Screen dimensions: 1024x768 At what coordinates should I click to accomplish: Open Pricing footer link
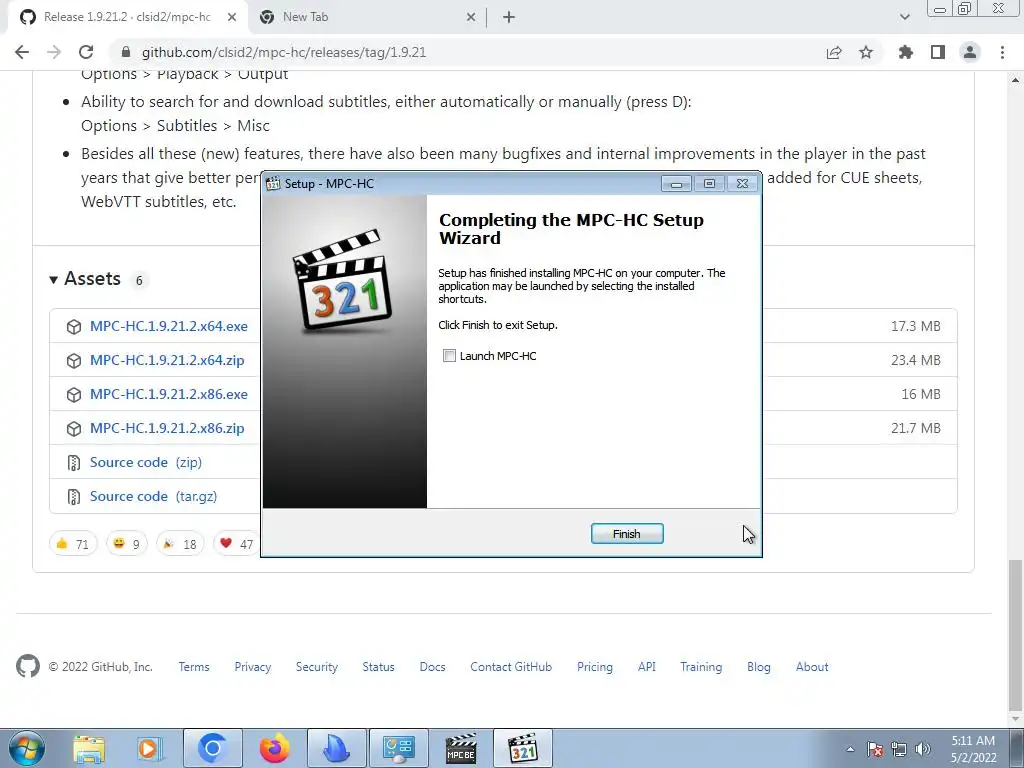tap(595, 667)
